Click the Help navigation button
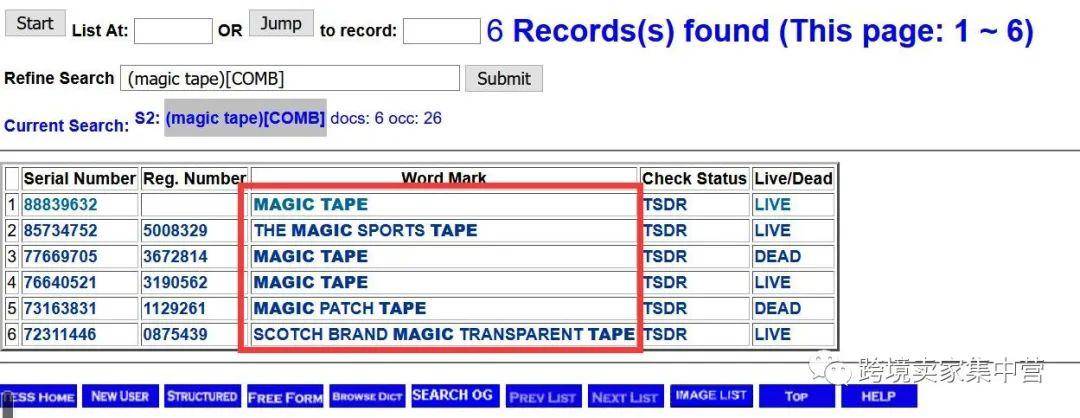This screenshot has height=418, width=1080. pos(877,397)
